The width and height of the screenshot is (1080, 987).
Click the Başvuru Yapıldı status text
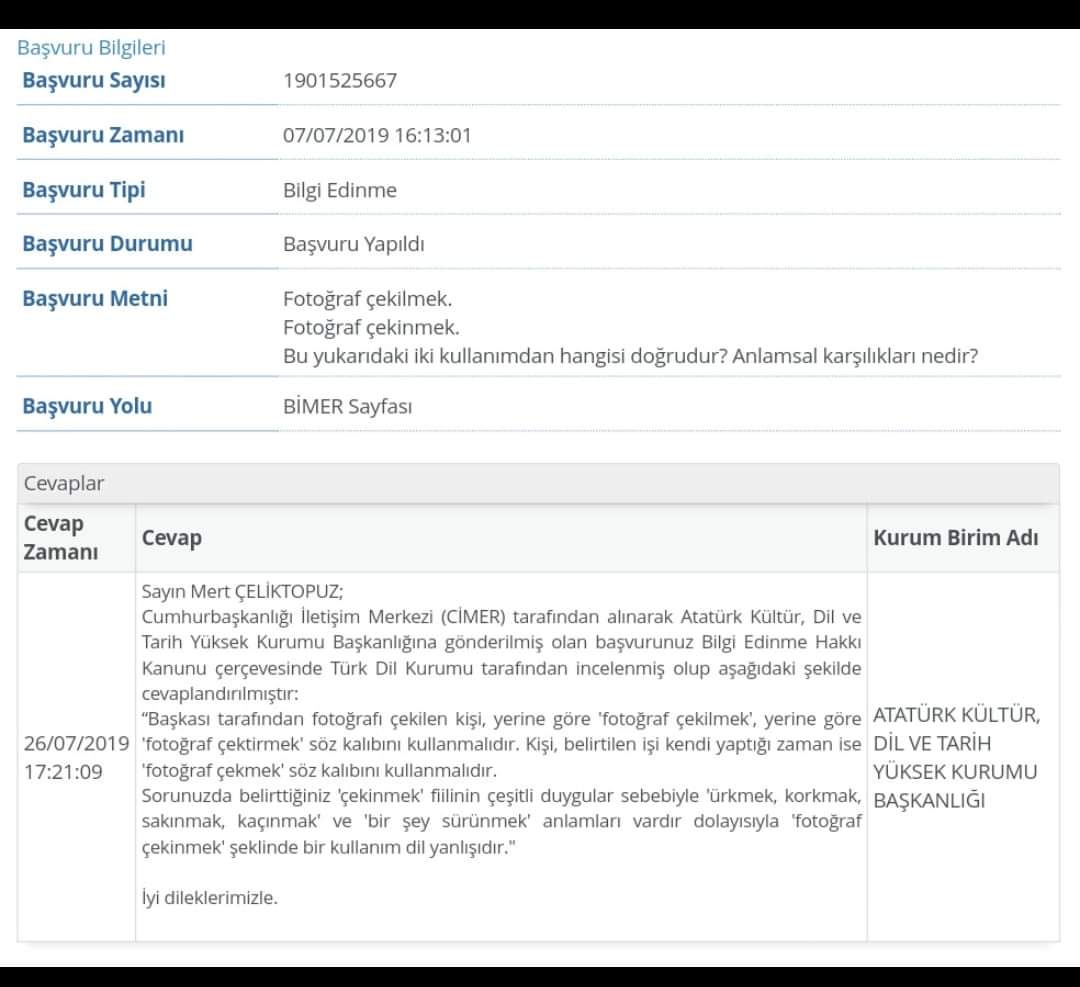pyautogui.click(x=353, y=244)
